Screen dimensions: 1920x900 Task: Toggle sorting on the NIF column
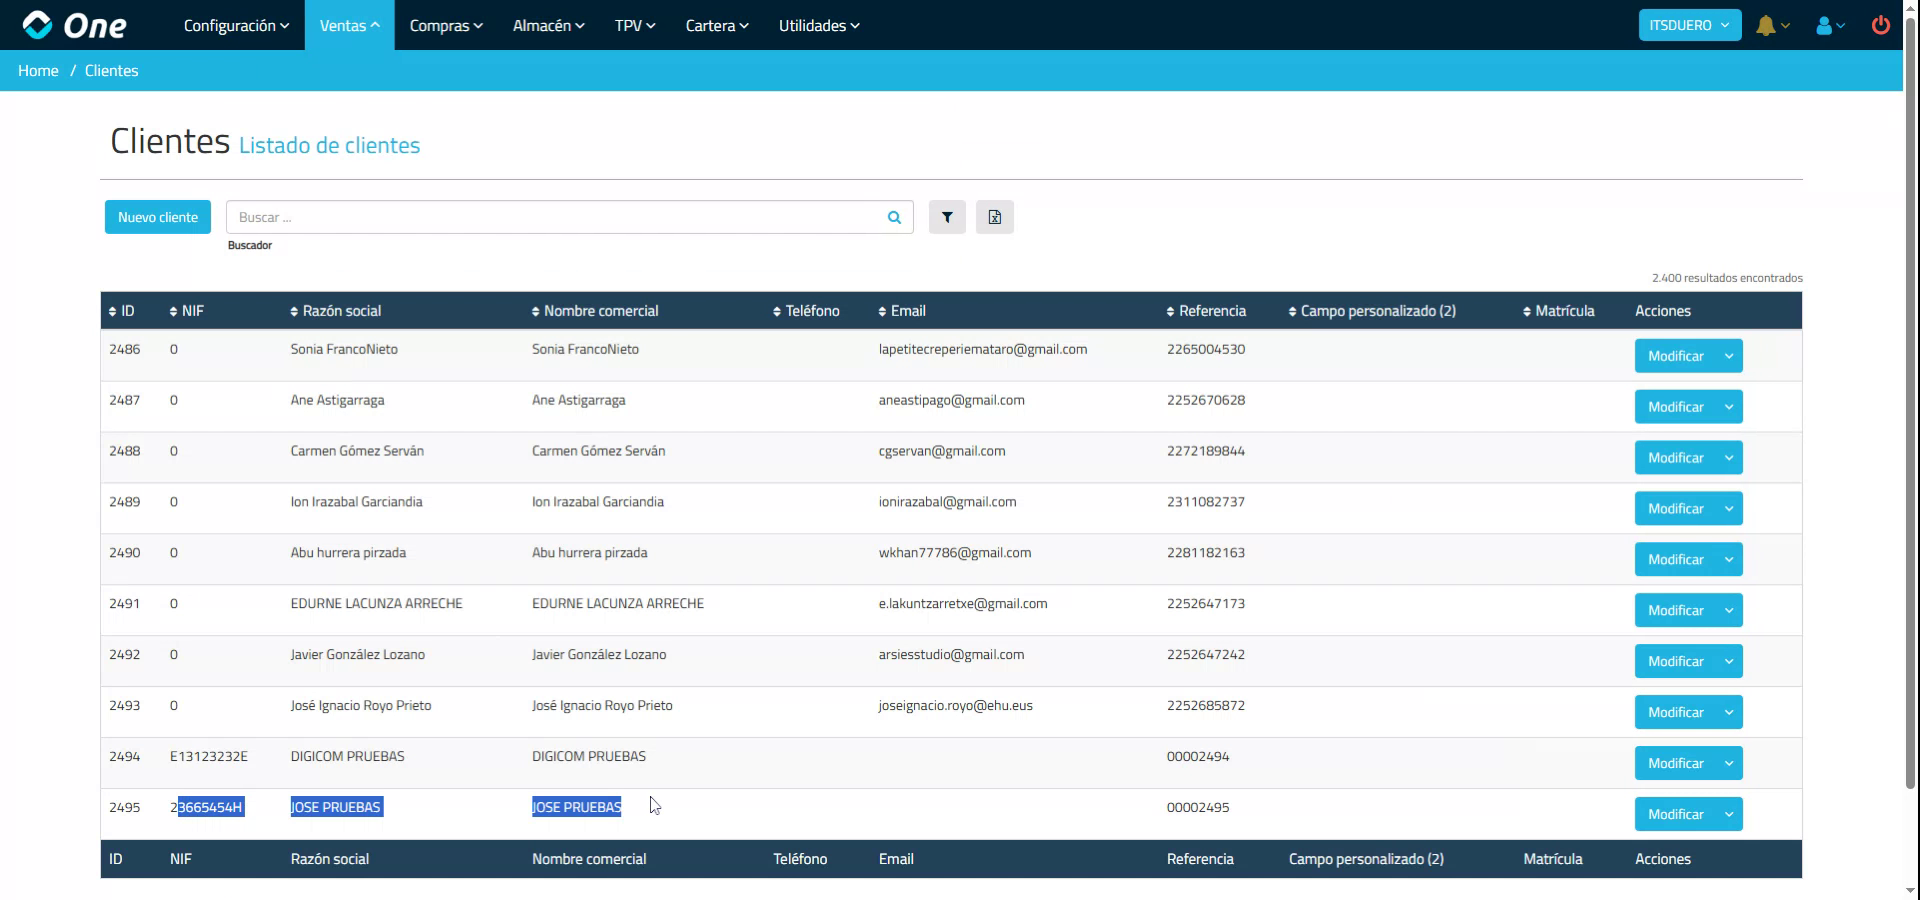(172, 311)
